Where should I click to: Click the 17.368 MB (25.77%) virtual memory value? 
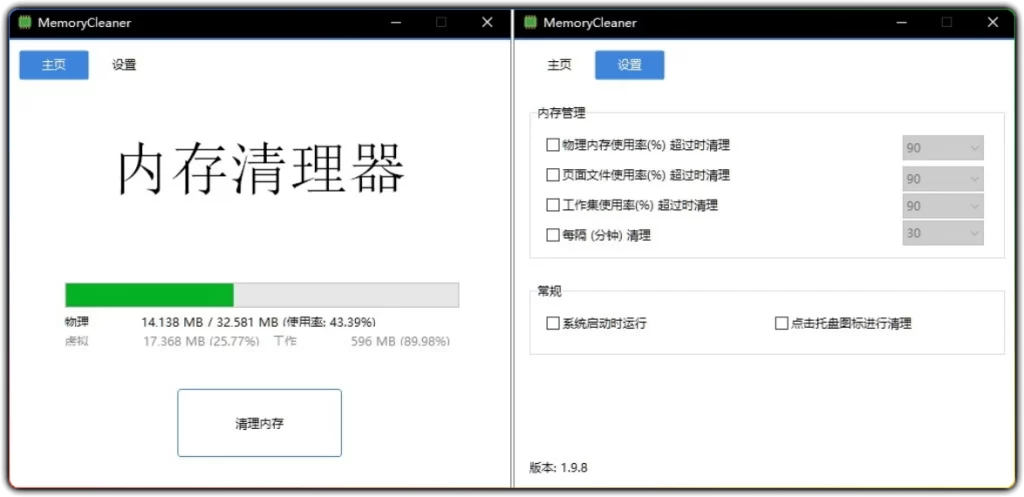click(x=201, y=341)
